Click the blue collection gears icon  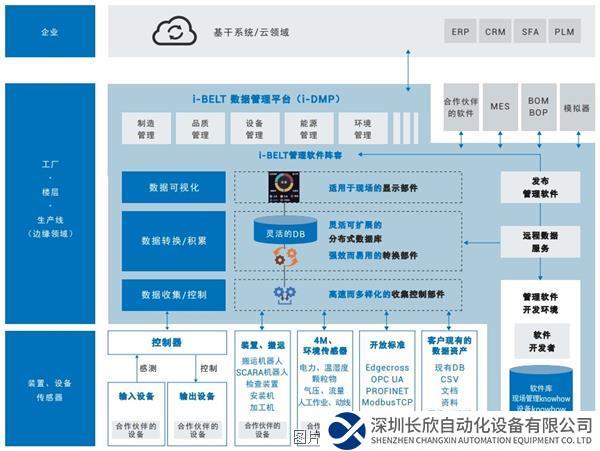(x=284, y=294)
